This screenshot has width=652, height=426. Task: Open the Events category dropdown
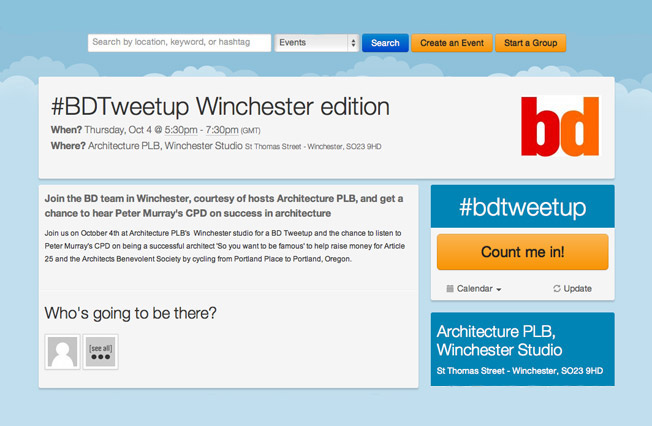(317, 43)
